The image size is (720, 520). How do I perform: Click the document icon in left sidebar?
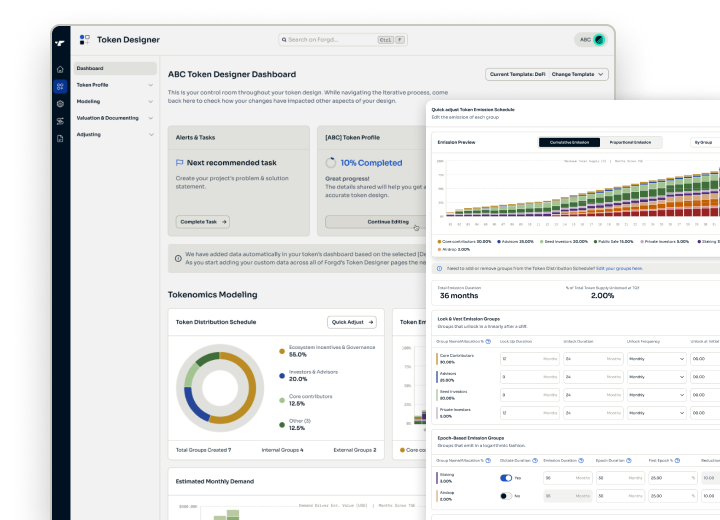pyautogui.click(x=60, y=137)
